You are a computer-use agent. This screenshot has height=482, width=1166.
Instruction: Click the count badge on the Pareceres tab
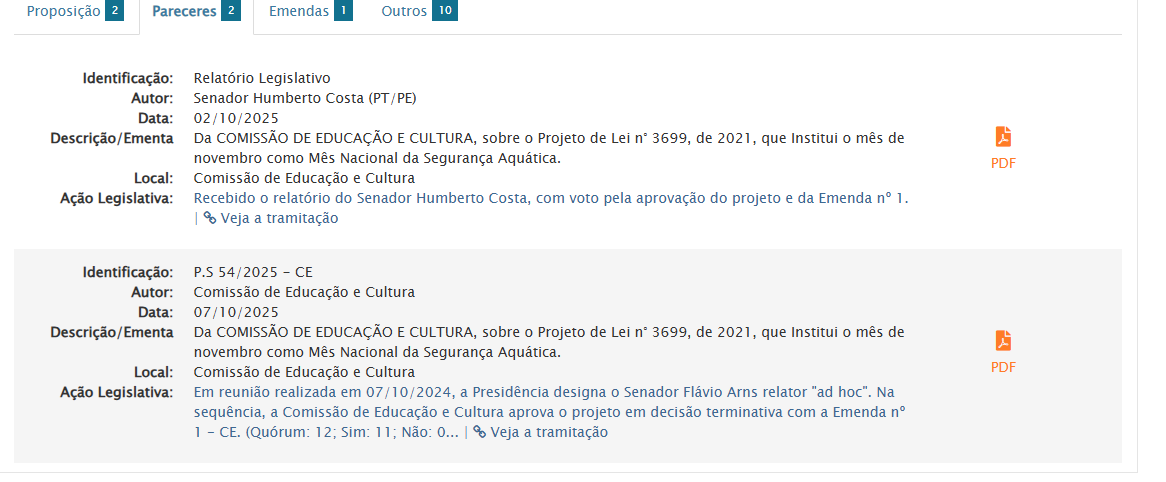tap(231, 12)
